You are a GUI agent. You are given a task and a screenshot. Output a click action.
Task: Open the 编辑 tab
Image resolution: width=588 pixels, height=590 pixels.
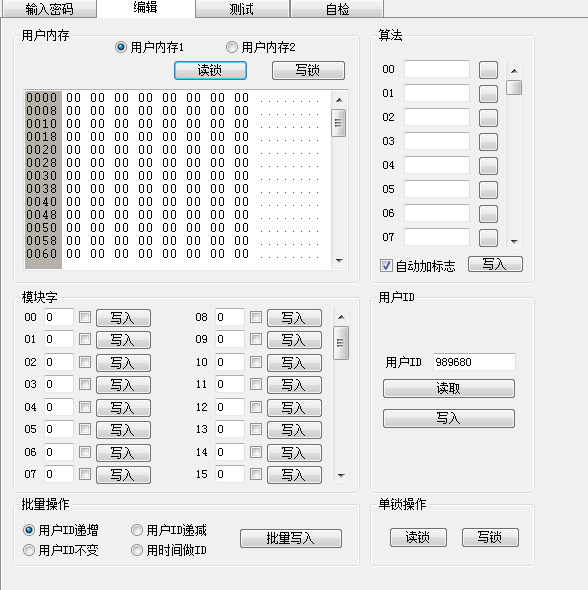[x=146, y=8]
